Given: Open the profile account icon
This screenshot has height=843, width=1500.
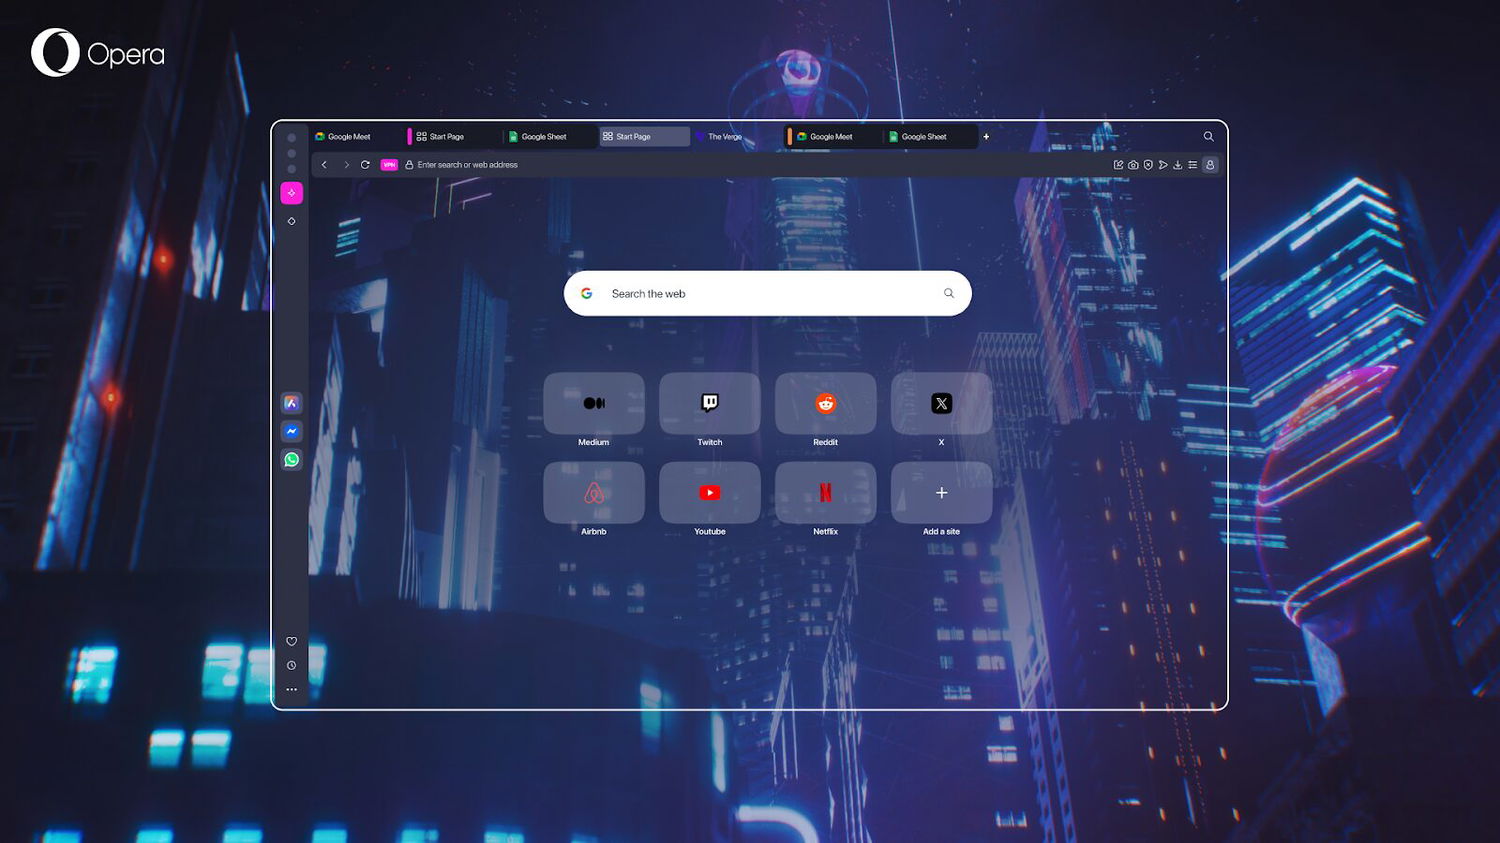Looking at the screenshot, I should 1210,165.
